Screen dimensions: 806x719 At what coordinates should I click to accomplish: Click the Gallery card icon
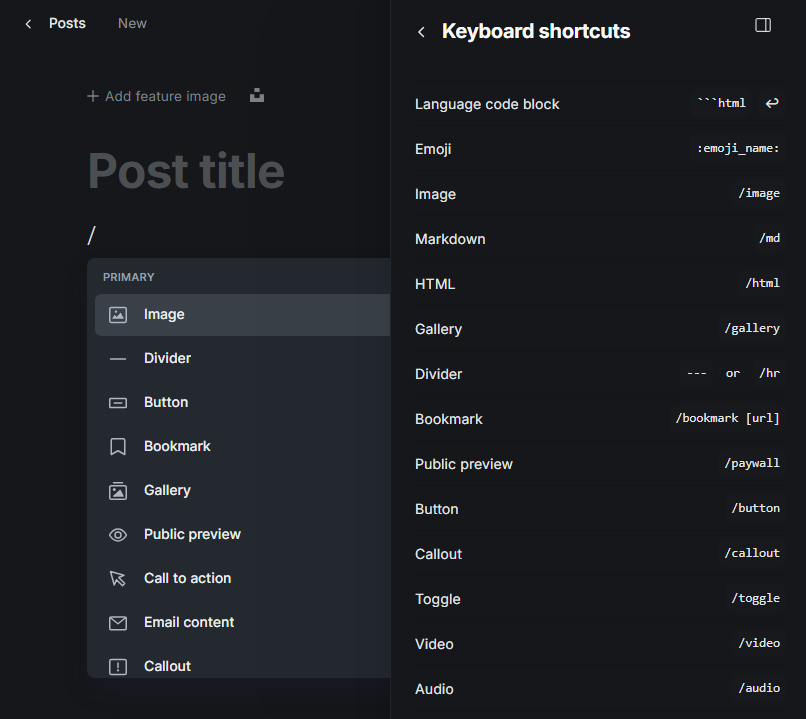point(118,490)
